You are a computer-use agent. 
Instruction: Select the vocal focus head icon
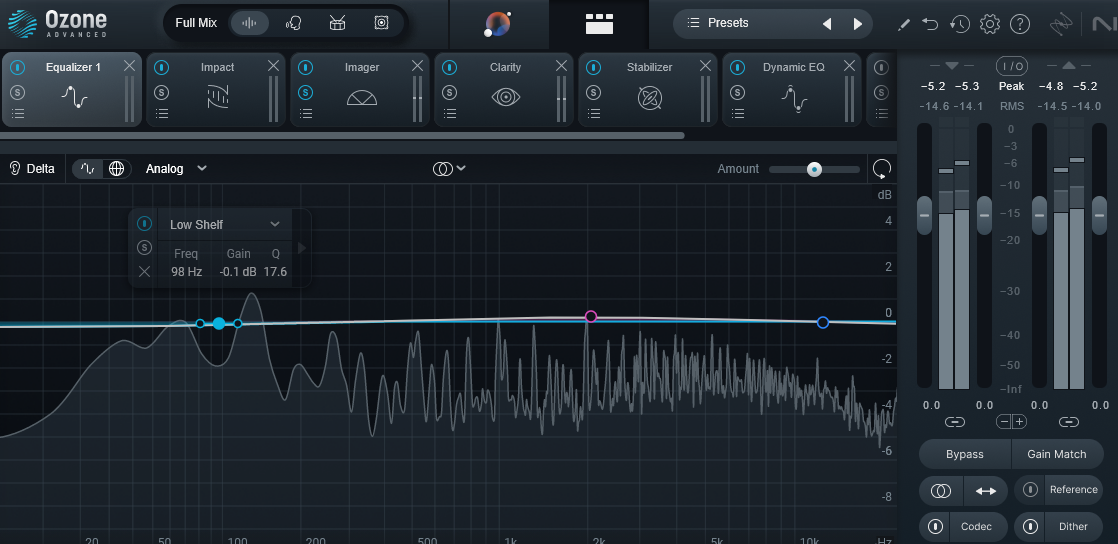[293, 23]
